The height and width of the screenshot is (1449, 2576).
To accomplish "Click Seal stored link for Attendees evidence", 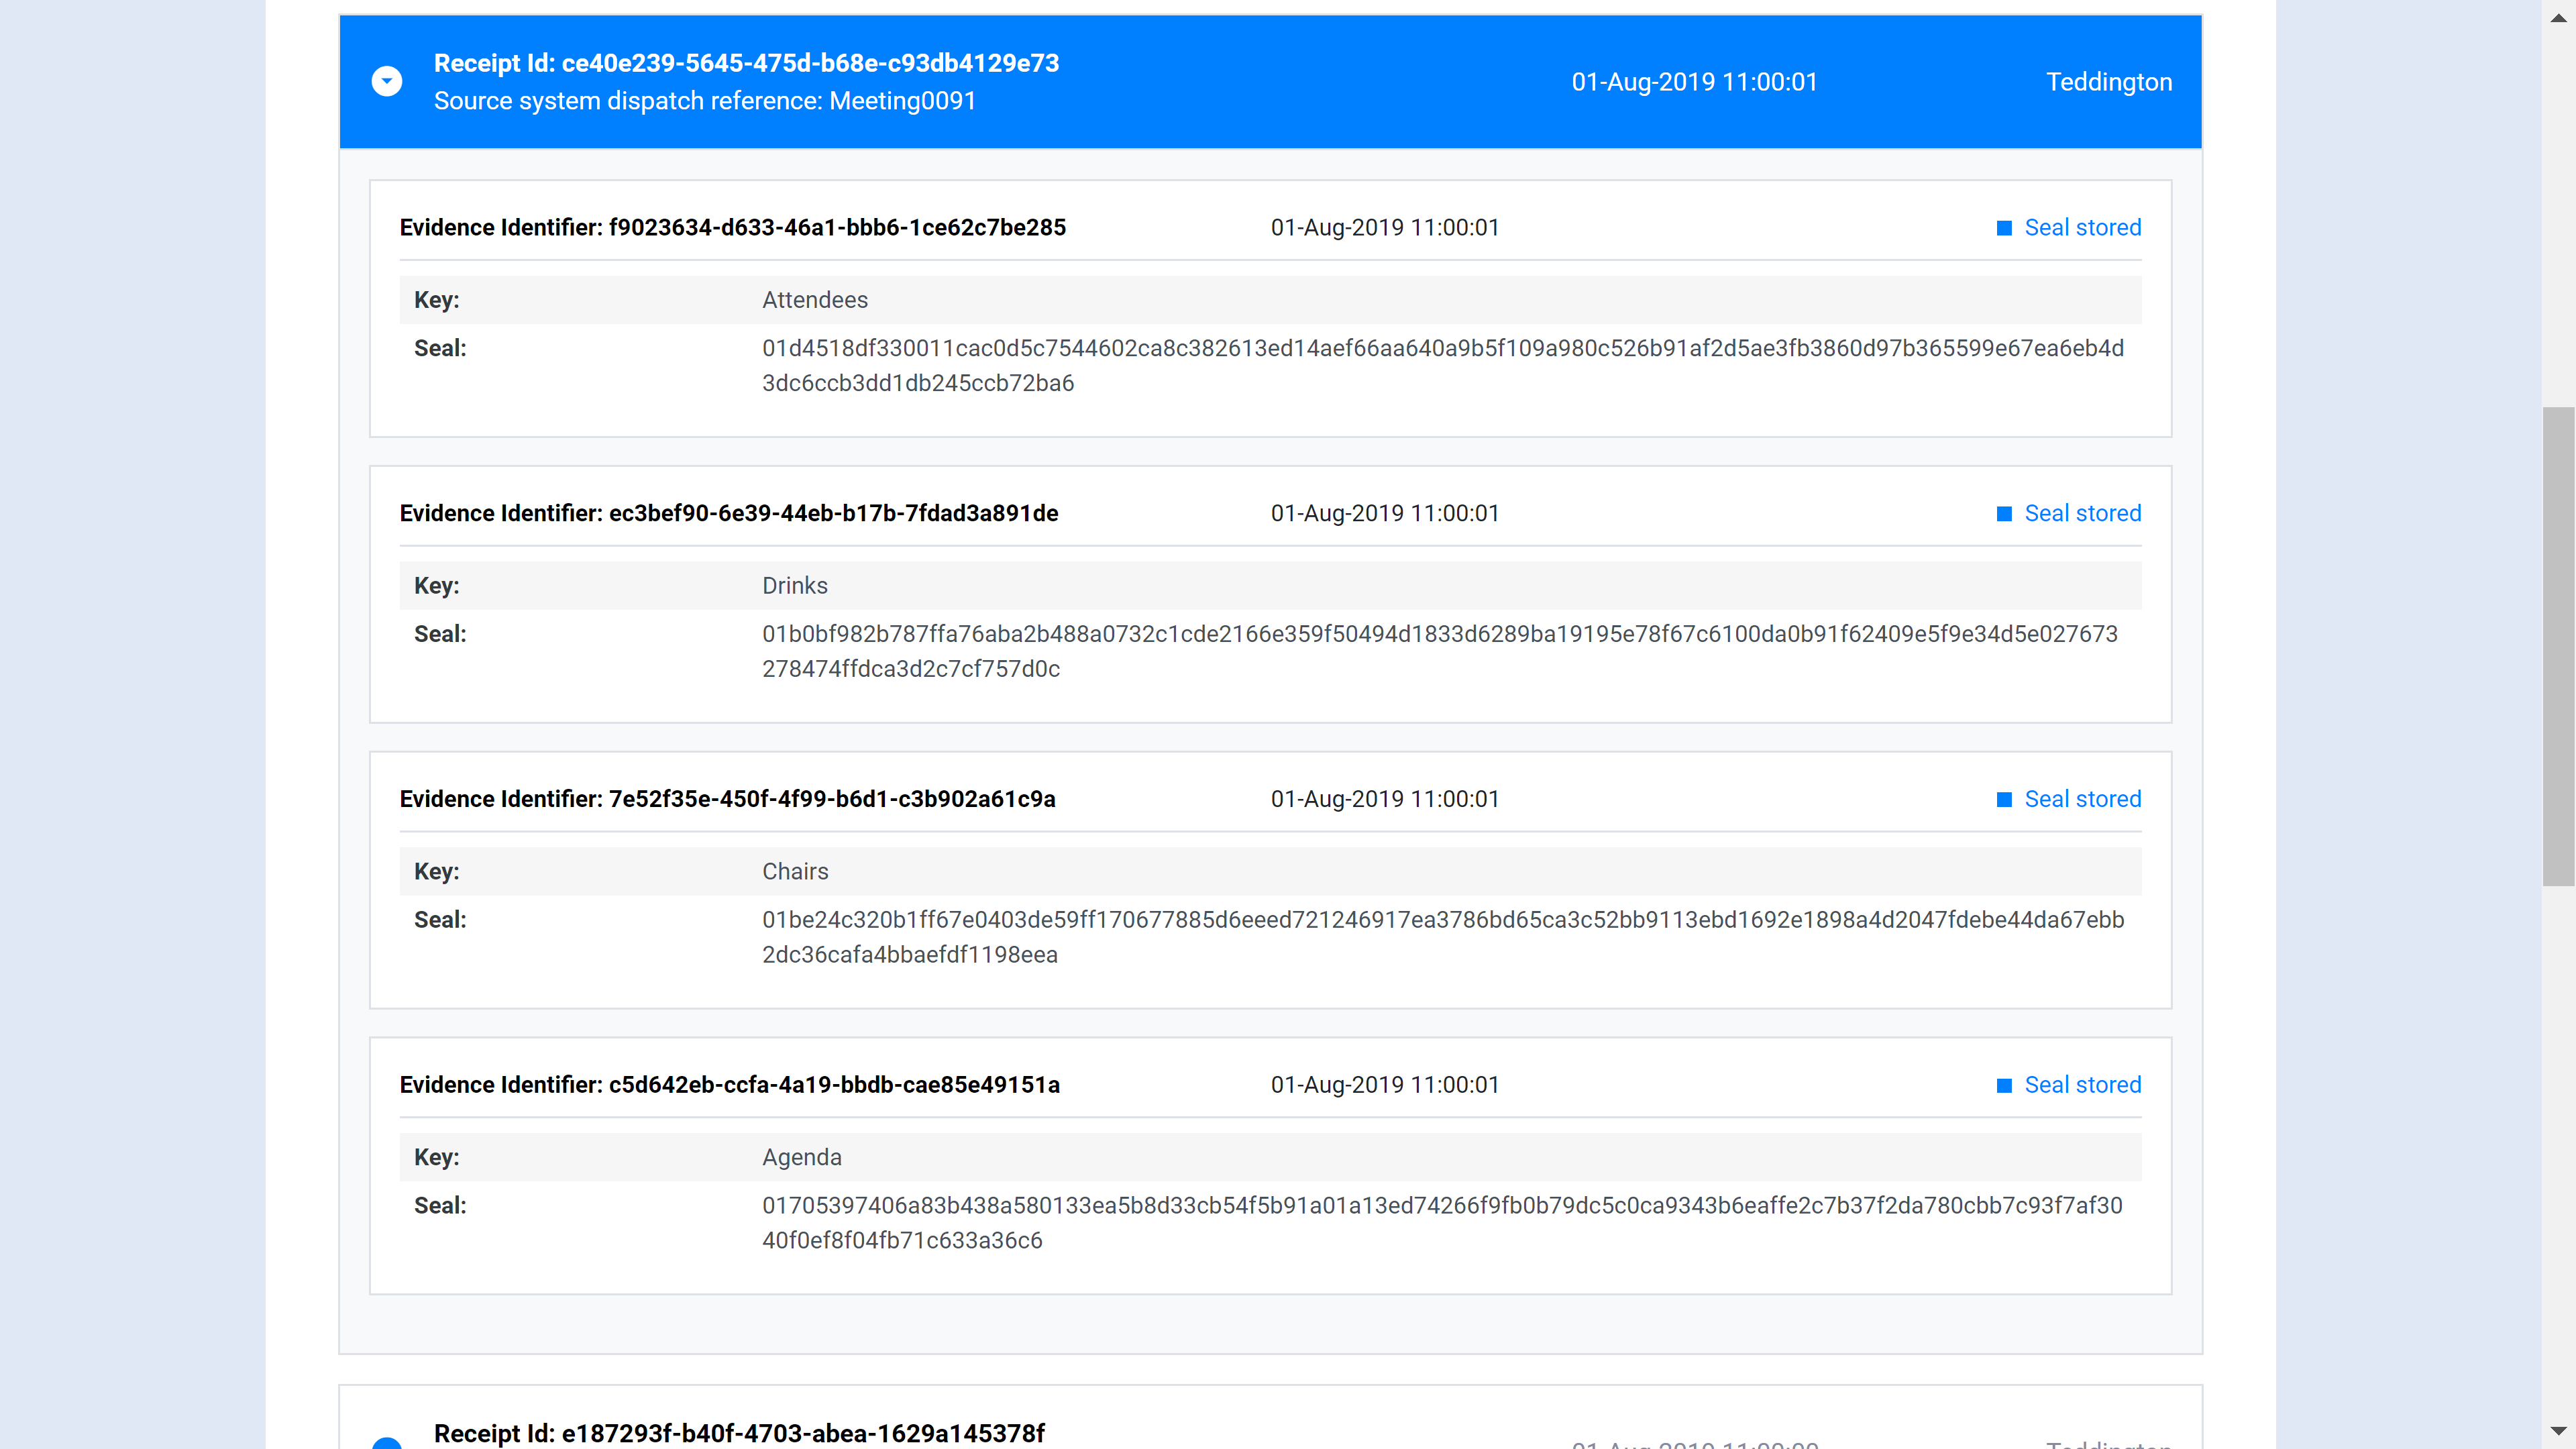I will point(2082,227).
